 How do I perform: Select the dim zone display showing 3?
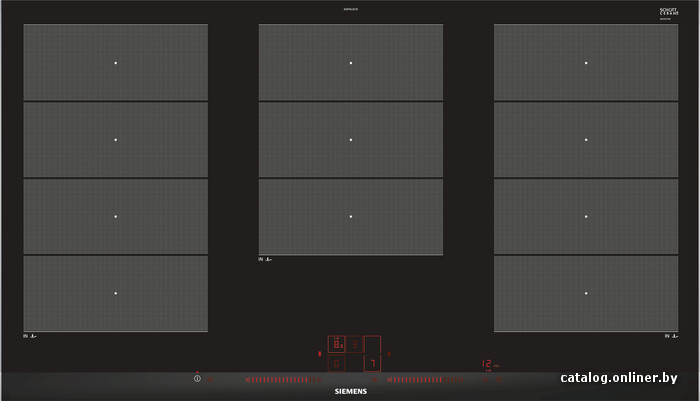click(x=355, y=344)
